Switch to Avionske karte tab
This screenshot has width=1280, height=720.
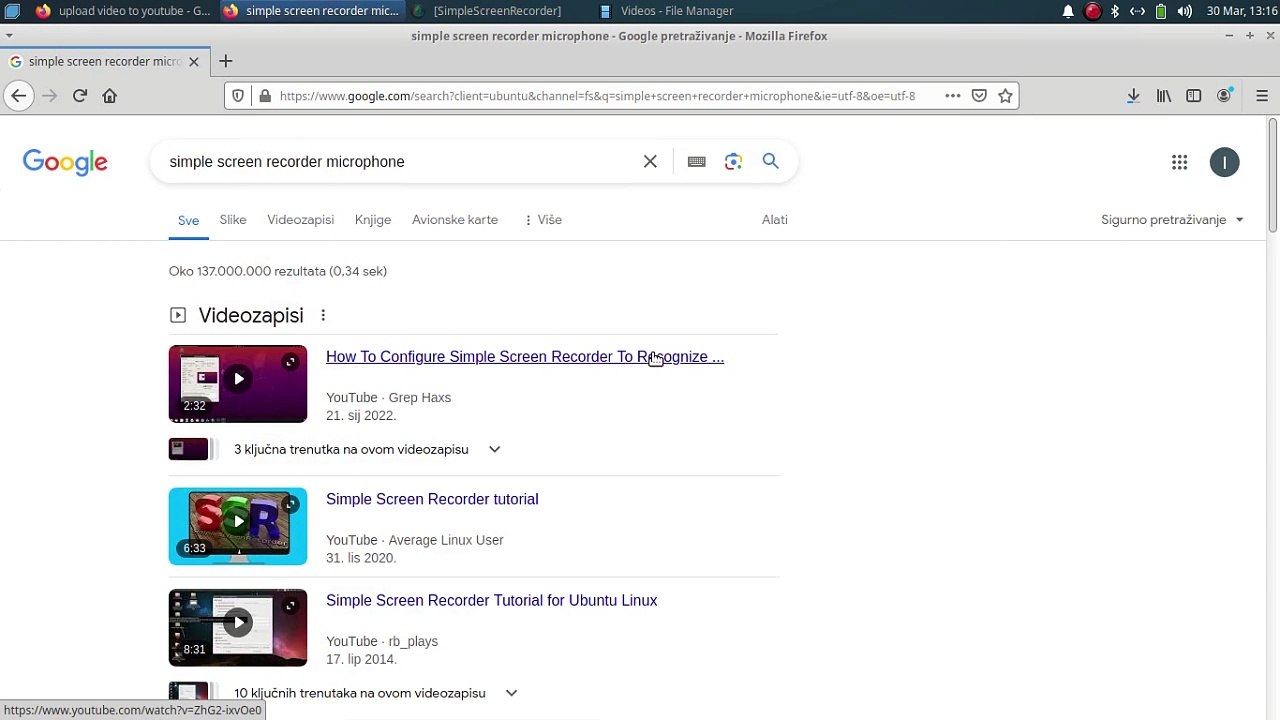coord(455,220)
